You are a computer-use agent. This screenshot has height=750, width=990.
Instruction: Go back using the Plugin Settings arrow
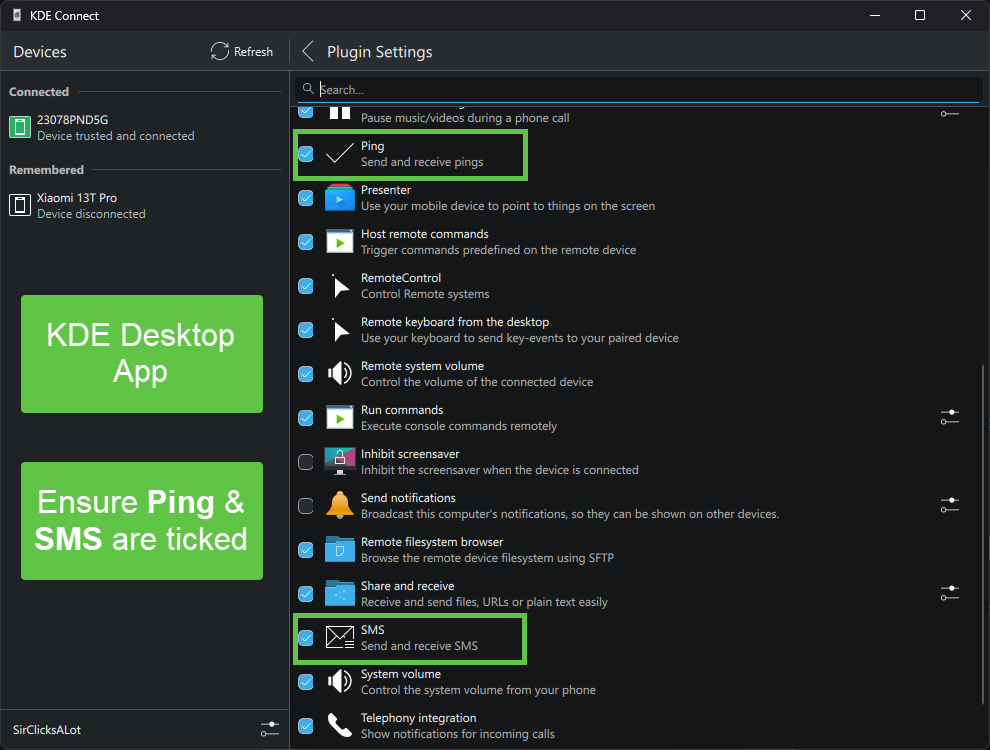point(307,51)
